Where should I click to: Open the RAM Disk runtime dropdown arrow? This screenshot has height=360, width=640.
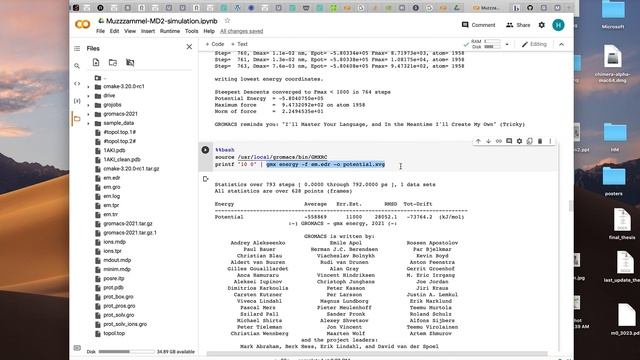click(507, 44)
